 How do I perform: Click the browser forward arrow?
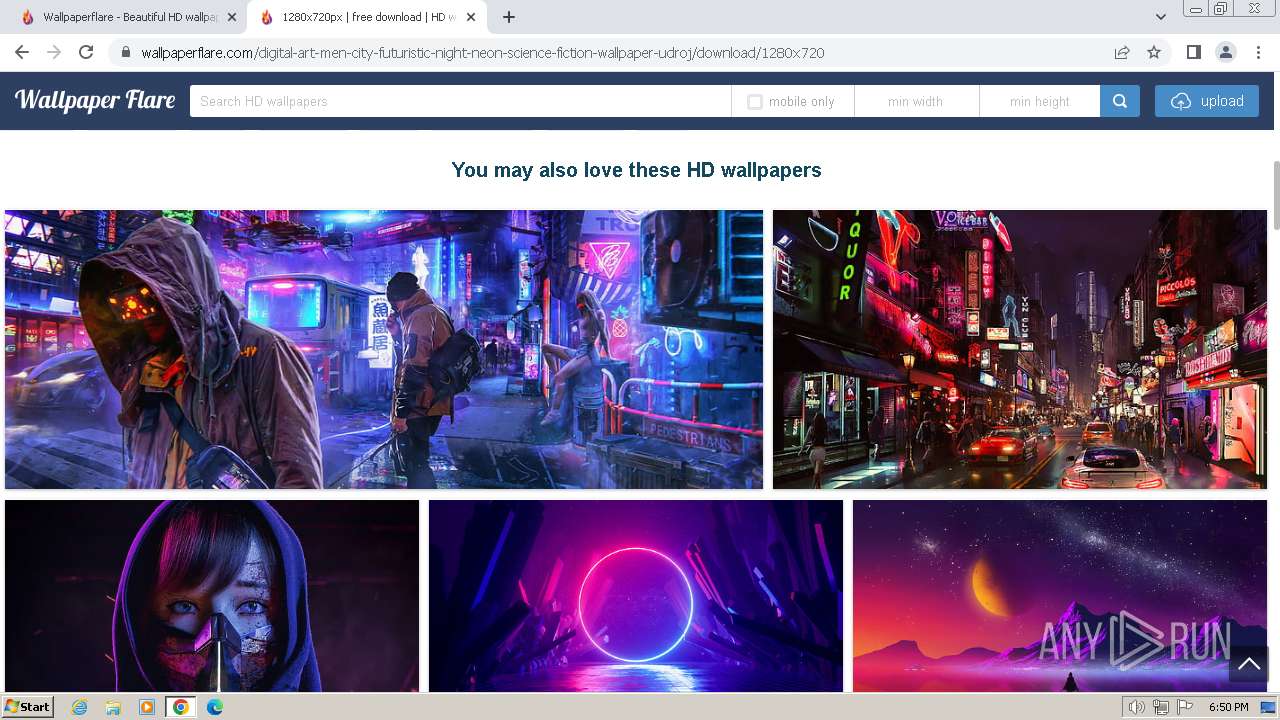tap(54, 52)
